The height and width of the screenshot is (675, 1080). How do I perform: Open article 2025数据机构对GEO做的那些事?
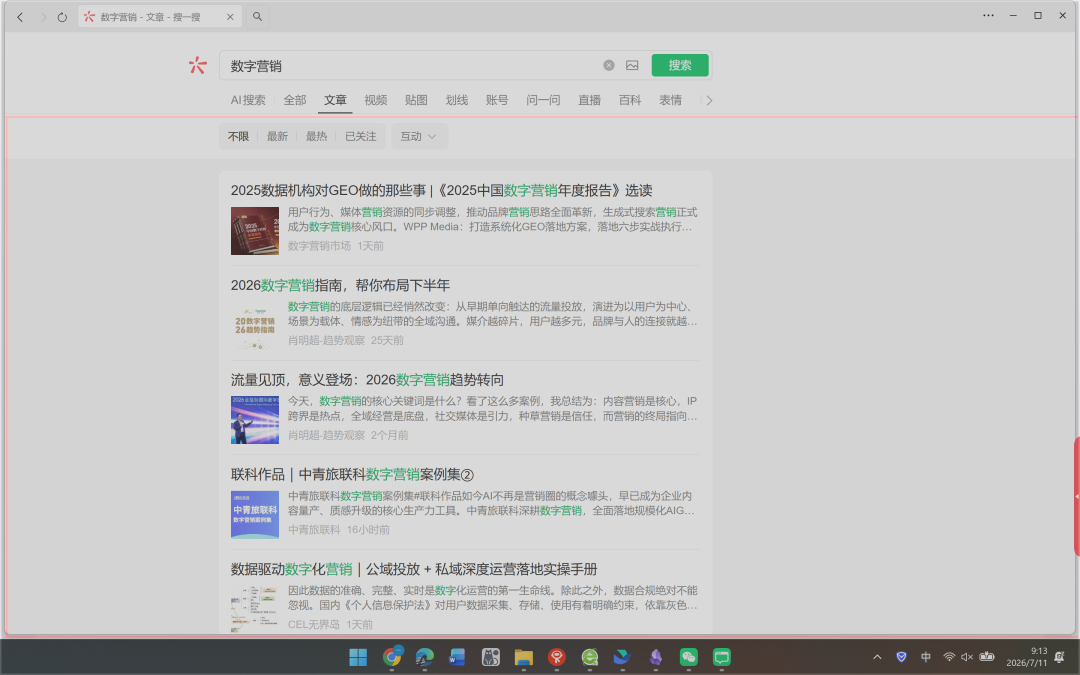(442, 190)
